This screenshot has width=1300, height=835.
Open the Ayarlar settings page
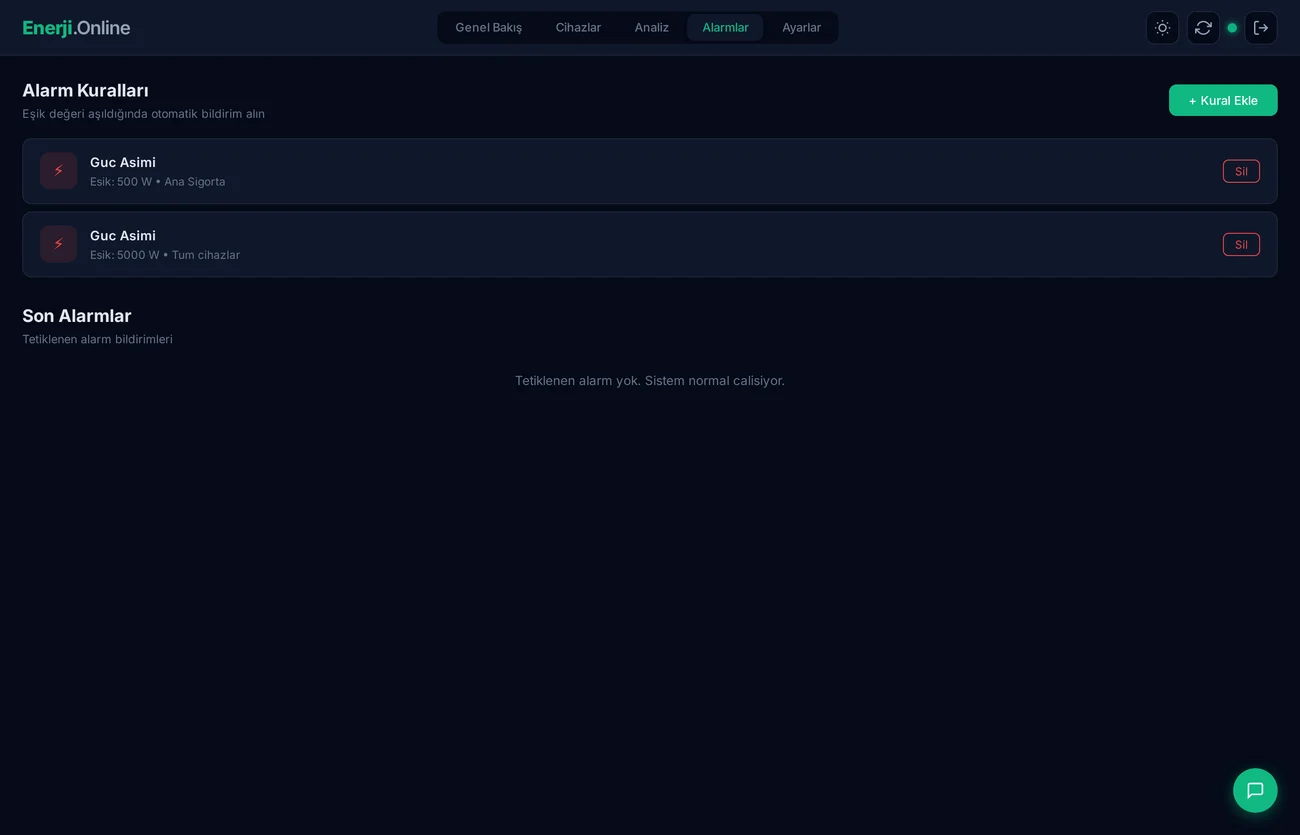click(x=801, y=27)
